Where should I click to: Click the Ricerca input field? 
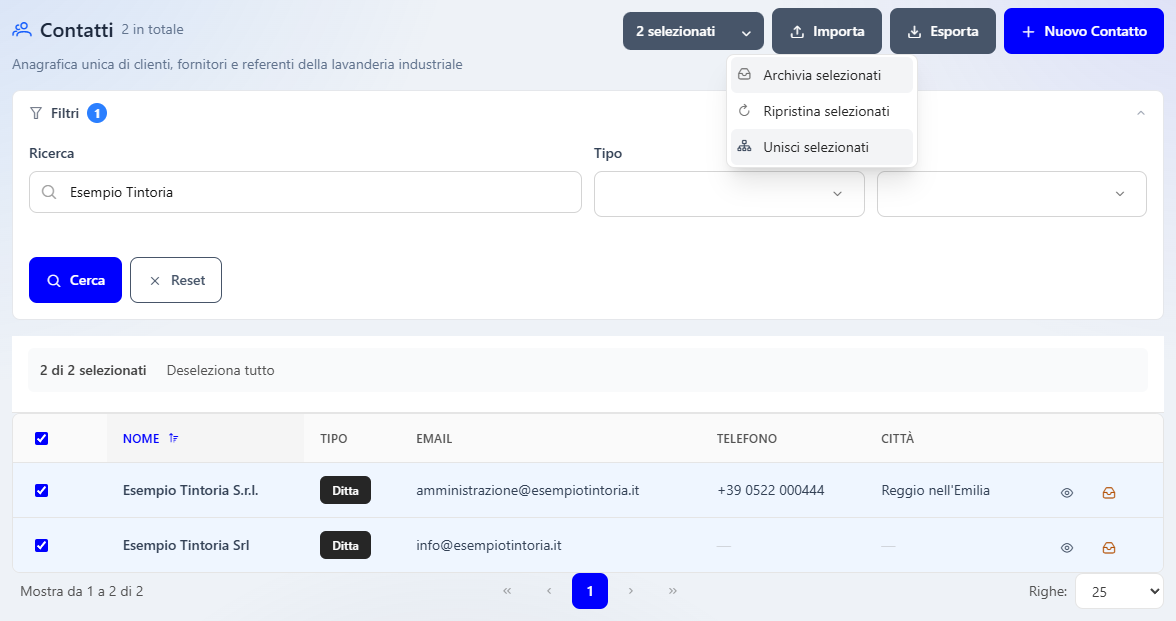305,192
